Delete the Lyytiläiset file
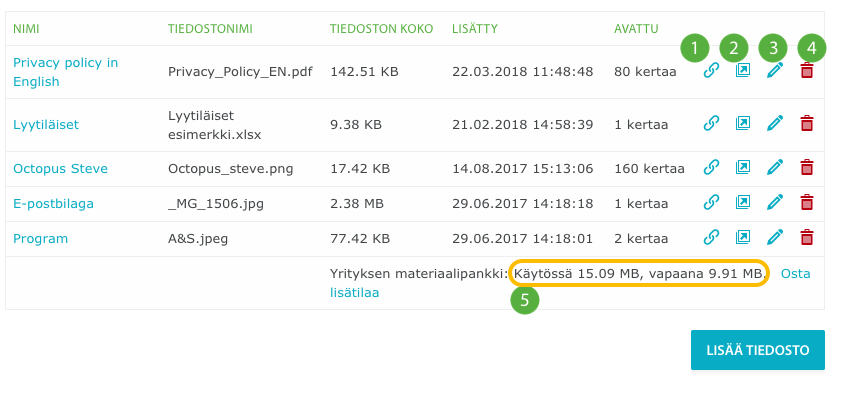Screen dimensions: 845x399 coord(807,123)
